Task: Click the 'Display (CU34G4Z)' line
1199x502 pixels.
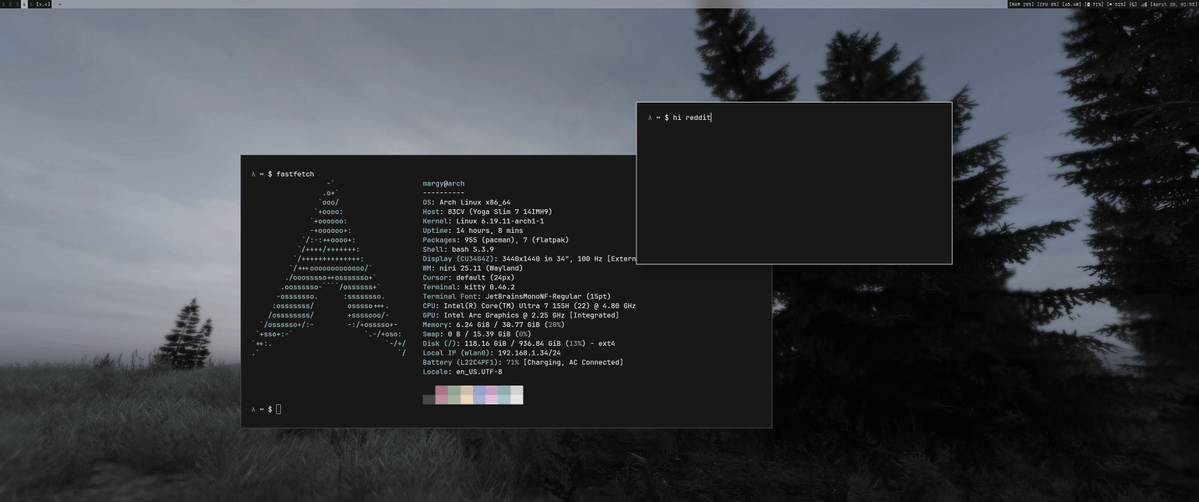Action: [529, 259]
